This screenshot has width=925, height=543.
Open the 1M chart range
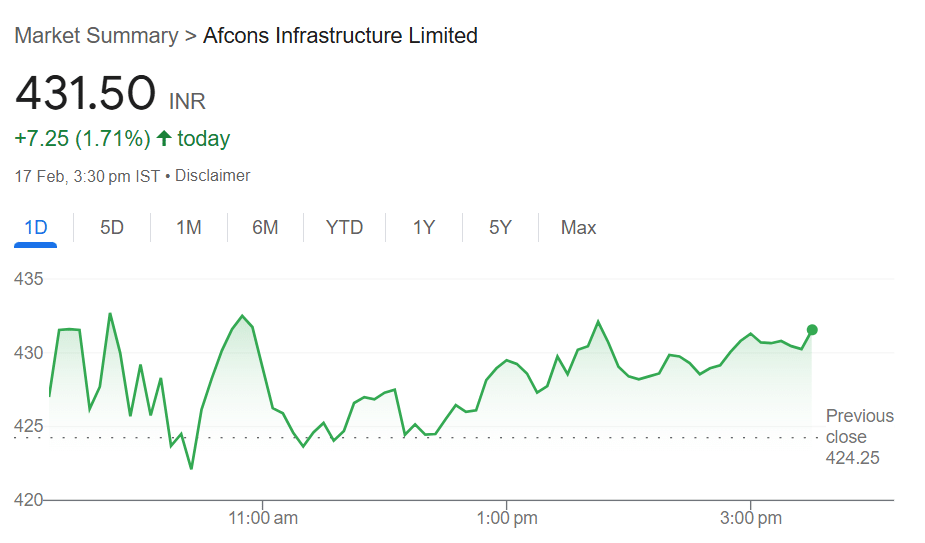click(x=189, y=228)
